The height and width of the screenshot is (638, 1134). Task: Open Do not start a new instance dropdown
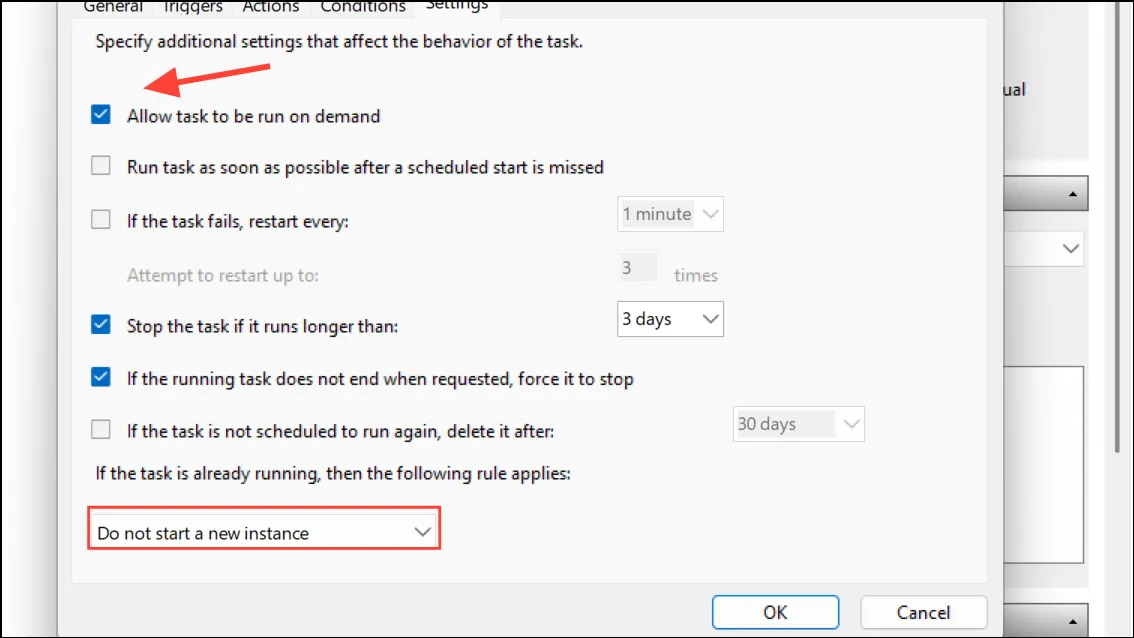pyautogui.click(x=264, y=533)
